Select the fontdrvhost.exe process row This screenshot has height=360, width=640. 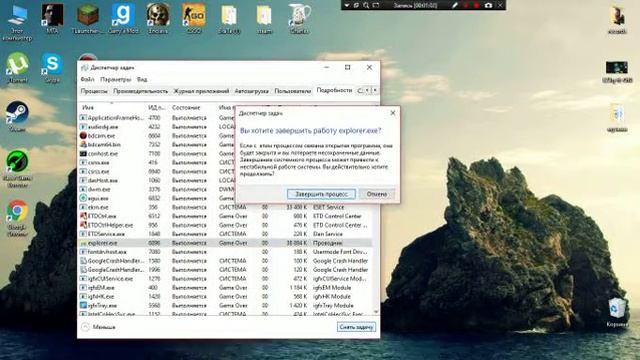coord(225,252)
